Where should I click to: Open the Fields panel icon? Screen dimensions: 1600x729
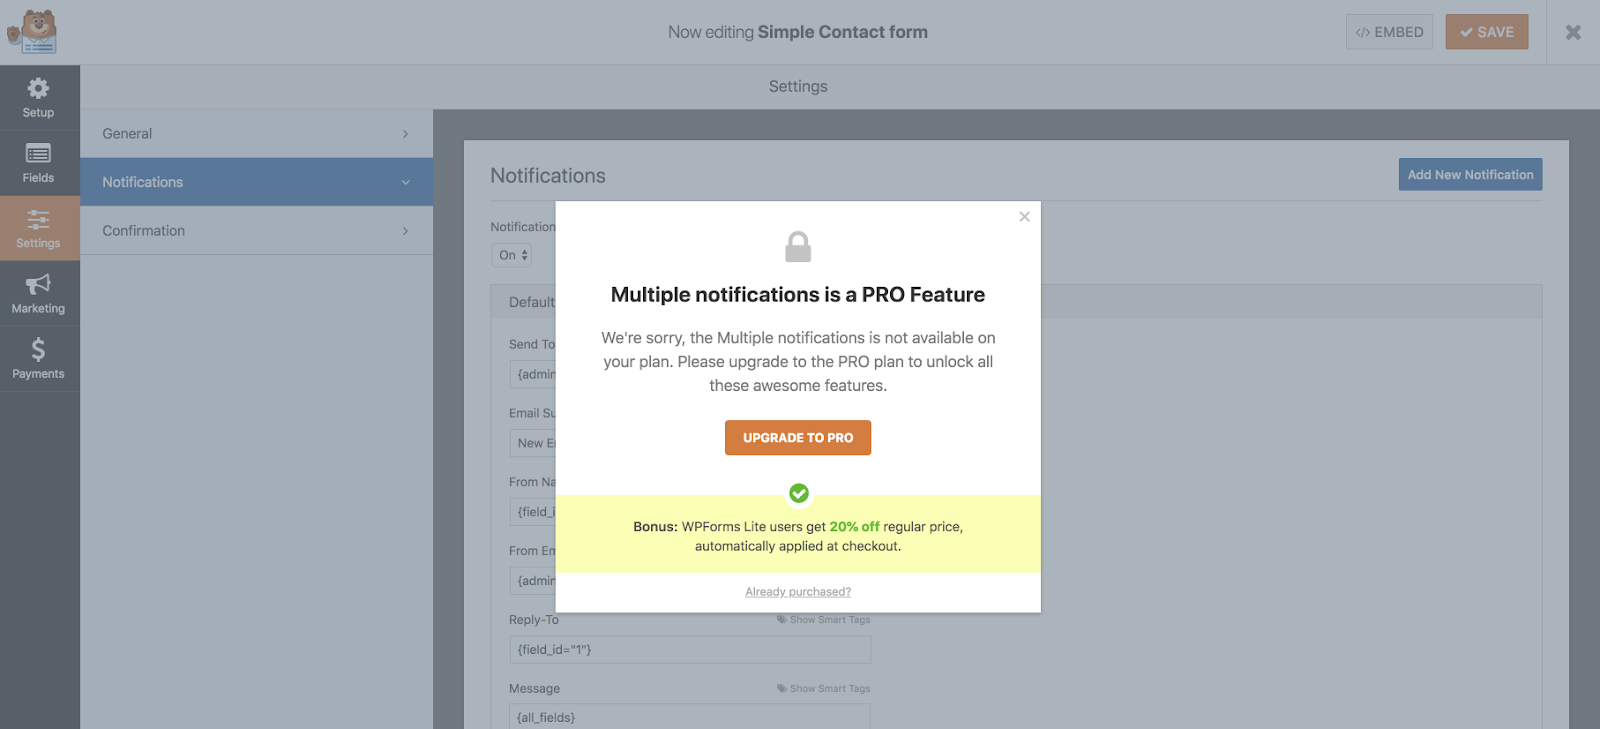(38, 153)
